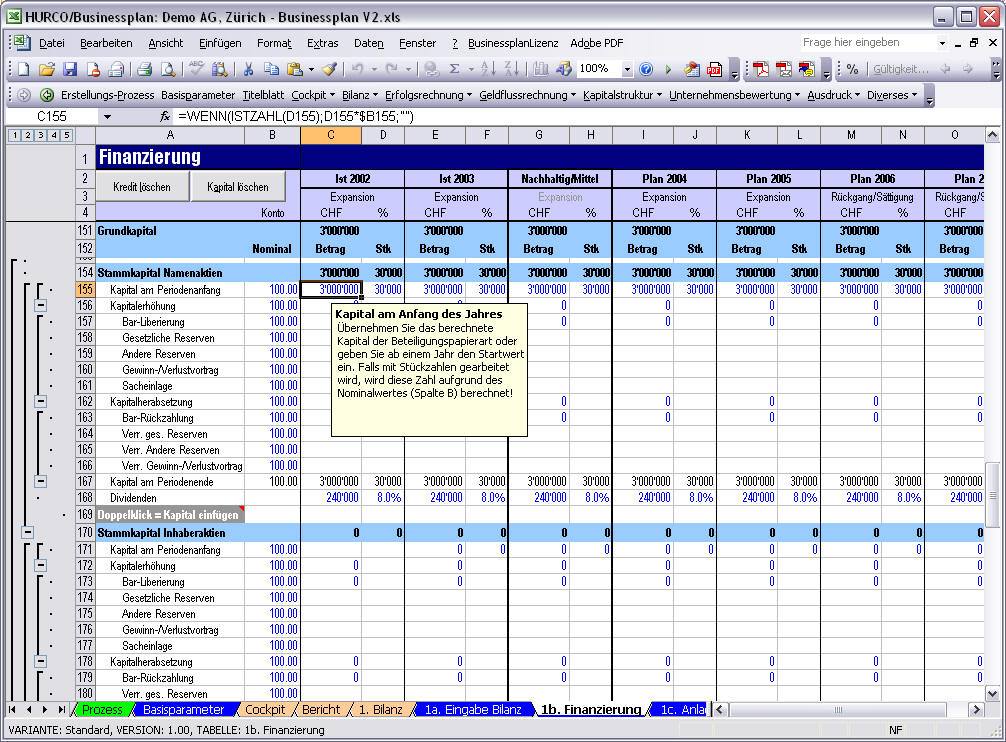Click the Kredit löschen button
Screen dimensions: 1006x742
[142, 187]
